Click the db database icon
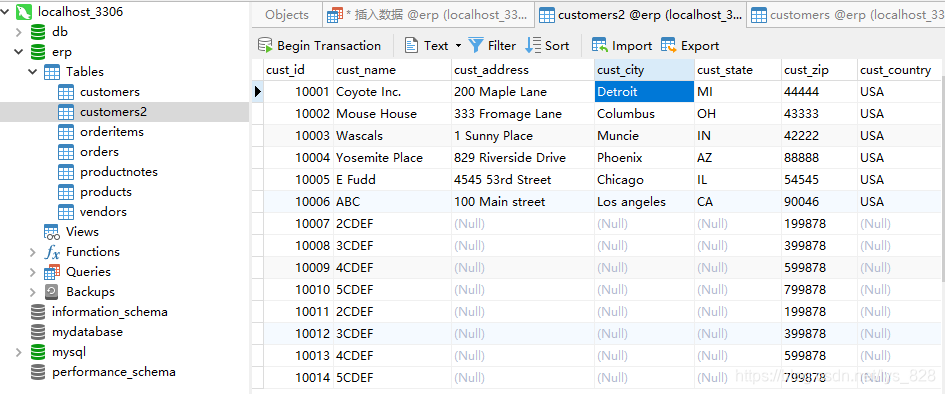The height and width of the screenshot is (394, 945). 38,32
